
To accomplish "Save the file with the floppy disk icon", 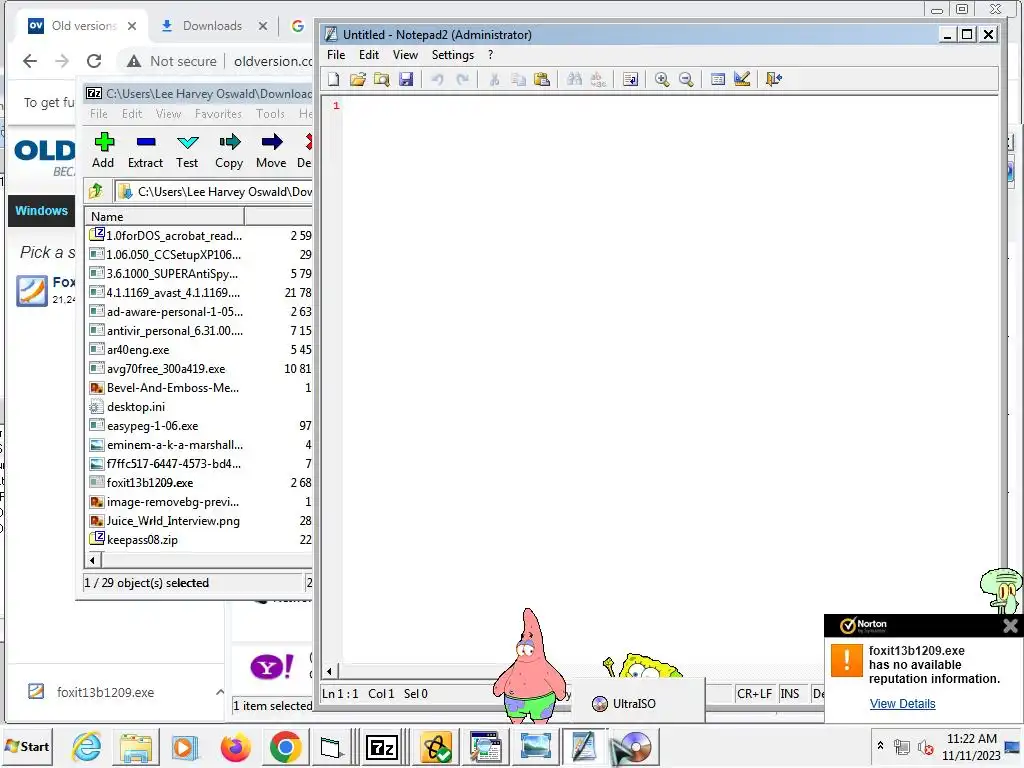I will [406, 79].
